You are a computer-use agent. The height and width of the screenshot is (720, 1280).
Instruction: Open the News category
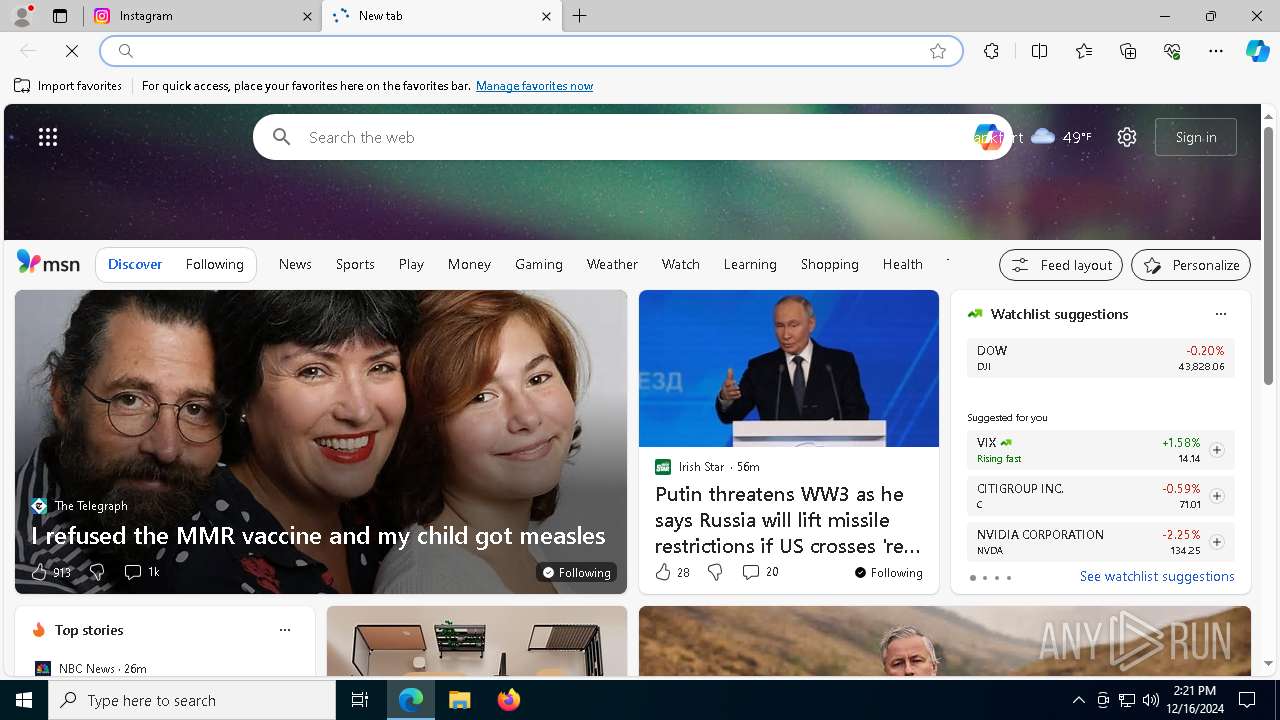[295, 264]
